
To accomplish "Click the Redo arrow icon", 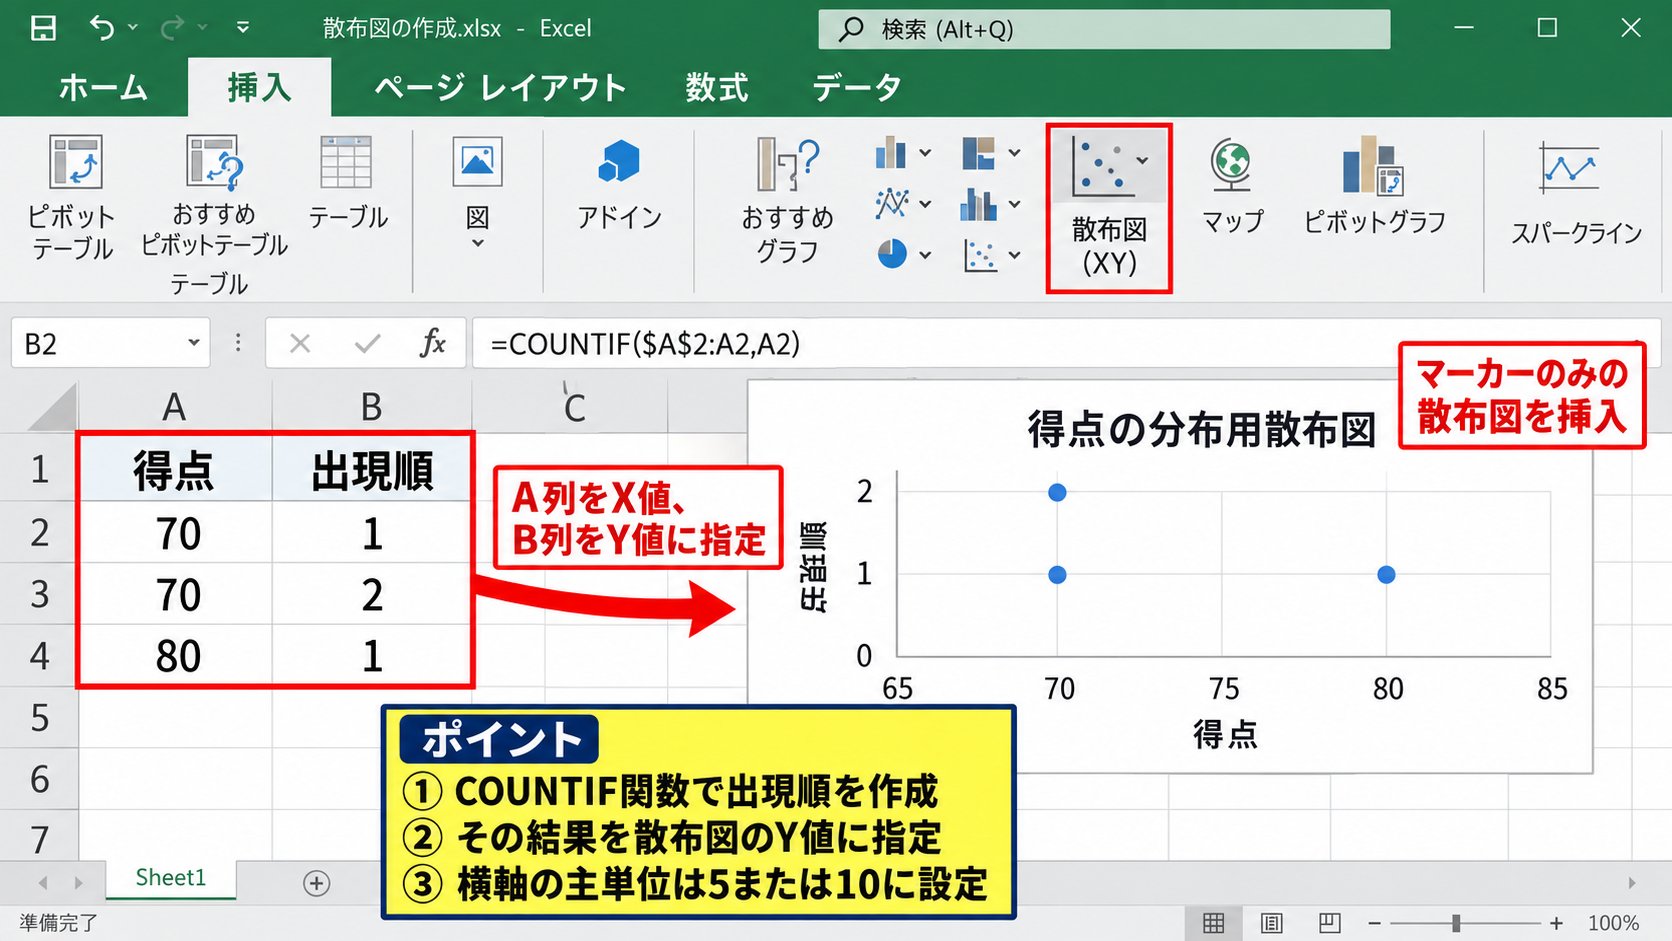I will pos(172,28).
